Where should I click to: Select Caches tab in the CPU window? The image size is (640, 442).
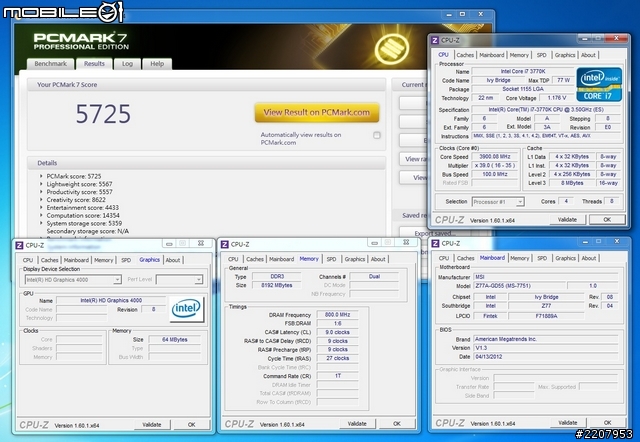click(x=465, y=55)
